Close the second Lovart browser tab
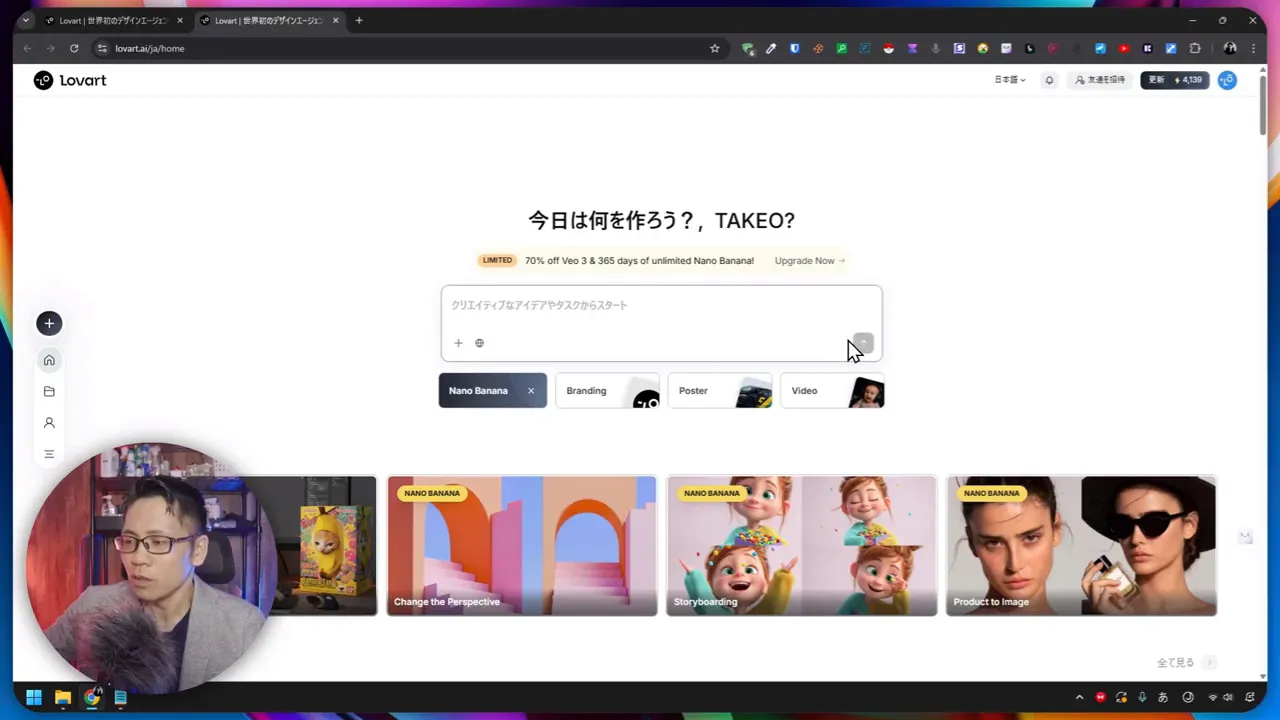 point(336,20)
